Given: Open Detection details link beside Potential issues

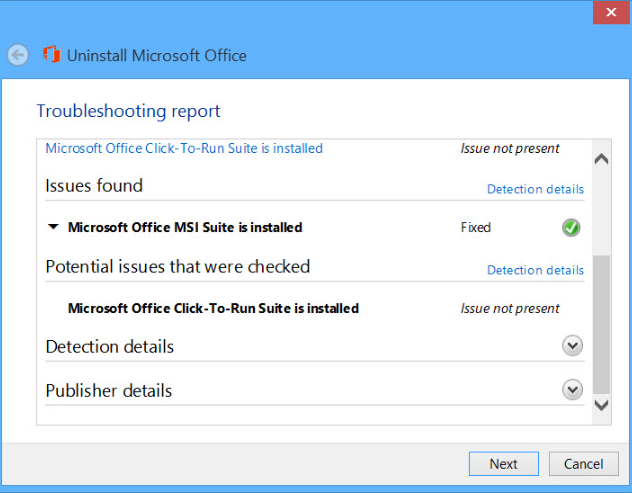Looking at the screenshot, I should tap(535, 270).
